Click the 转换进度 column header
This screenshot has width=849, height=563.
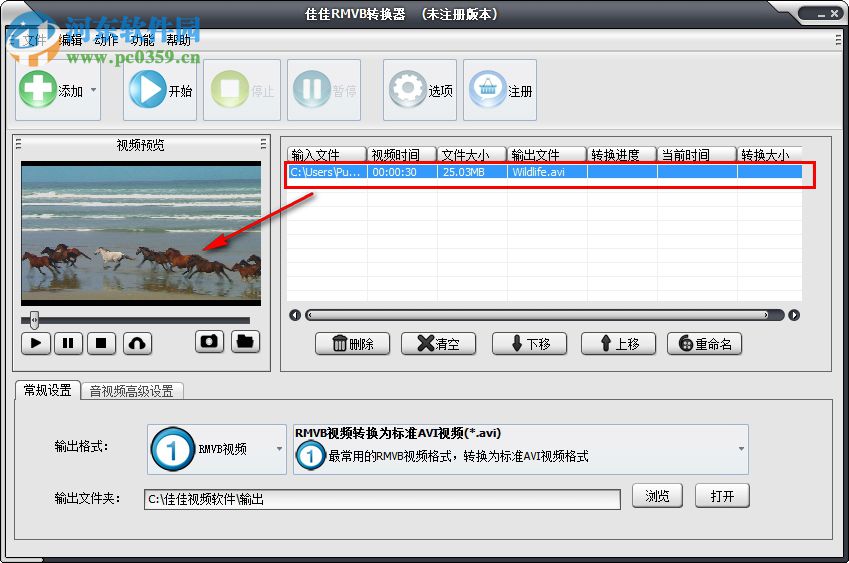(x=622, y=155)
